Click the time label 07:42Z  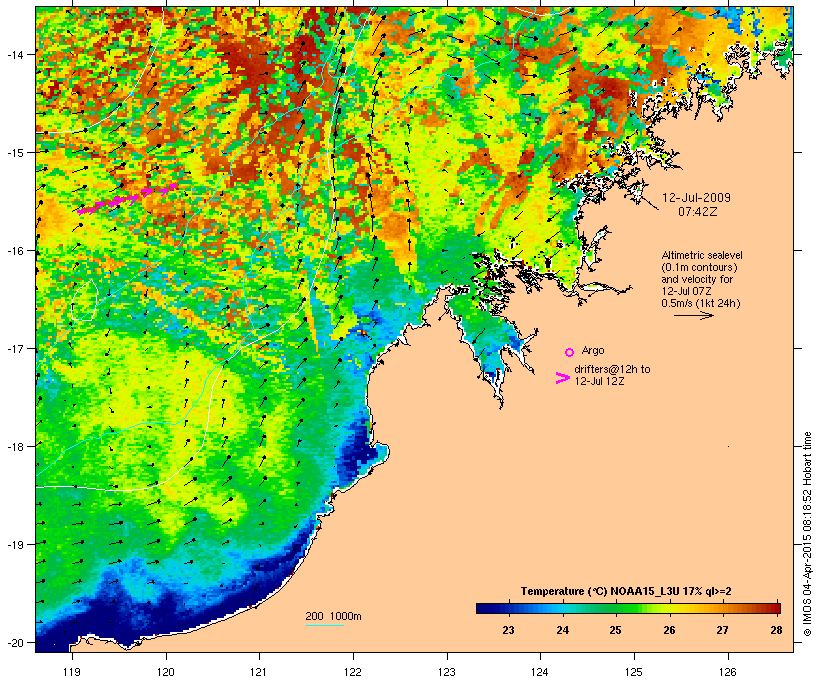click(698, 212)
